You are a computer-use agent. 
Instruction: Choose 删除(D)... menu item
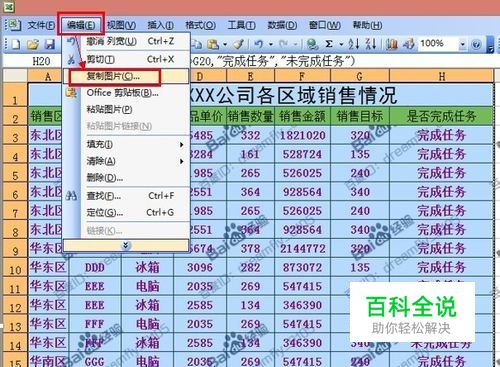pos(127,178)
